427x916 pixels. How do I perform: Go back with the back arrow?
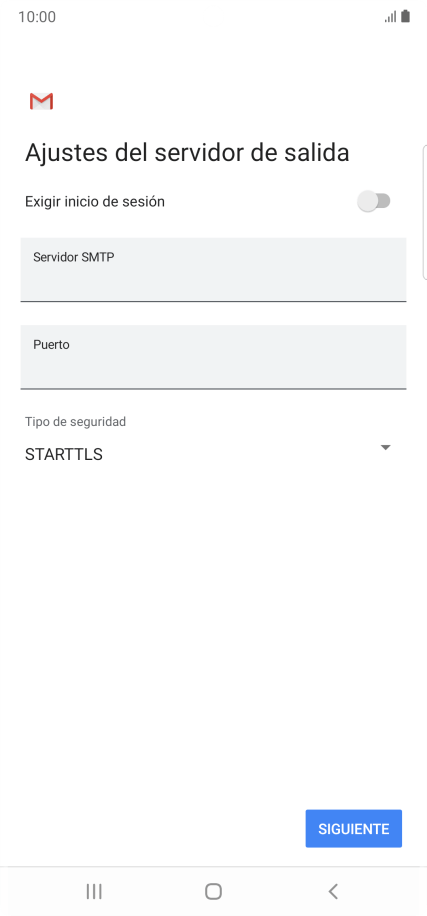tap(333, 891)
